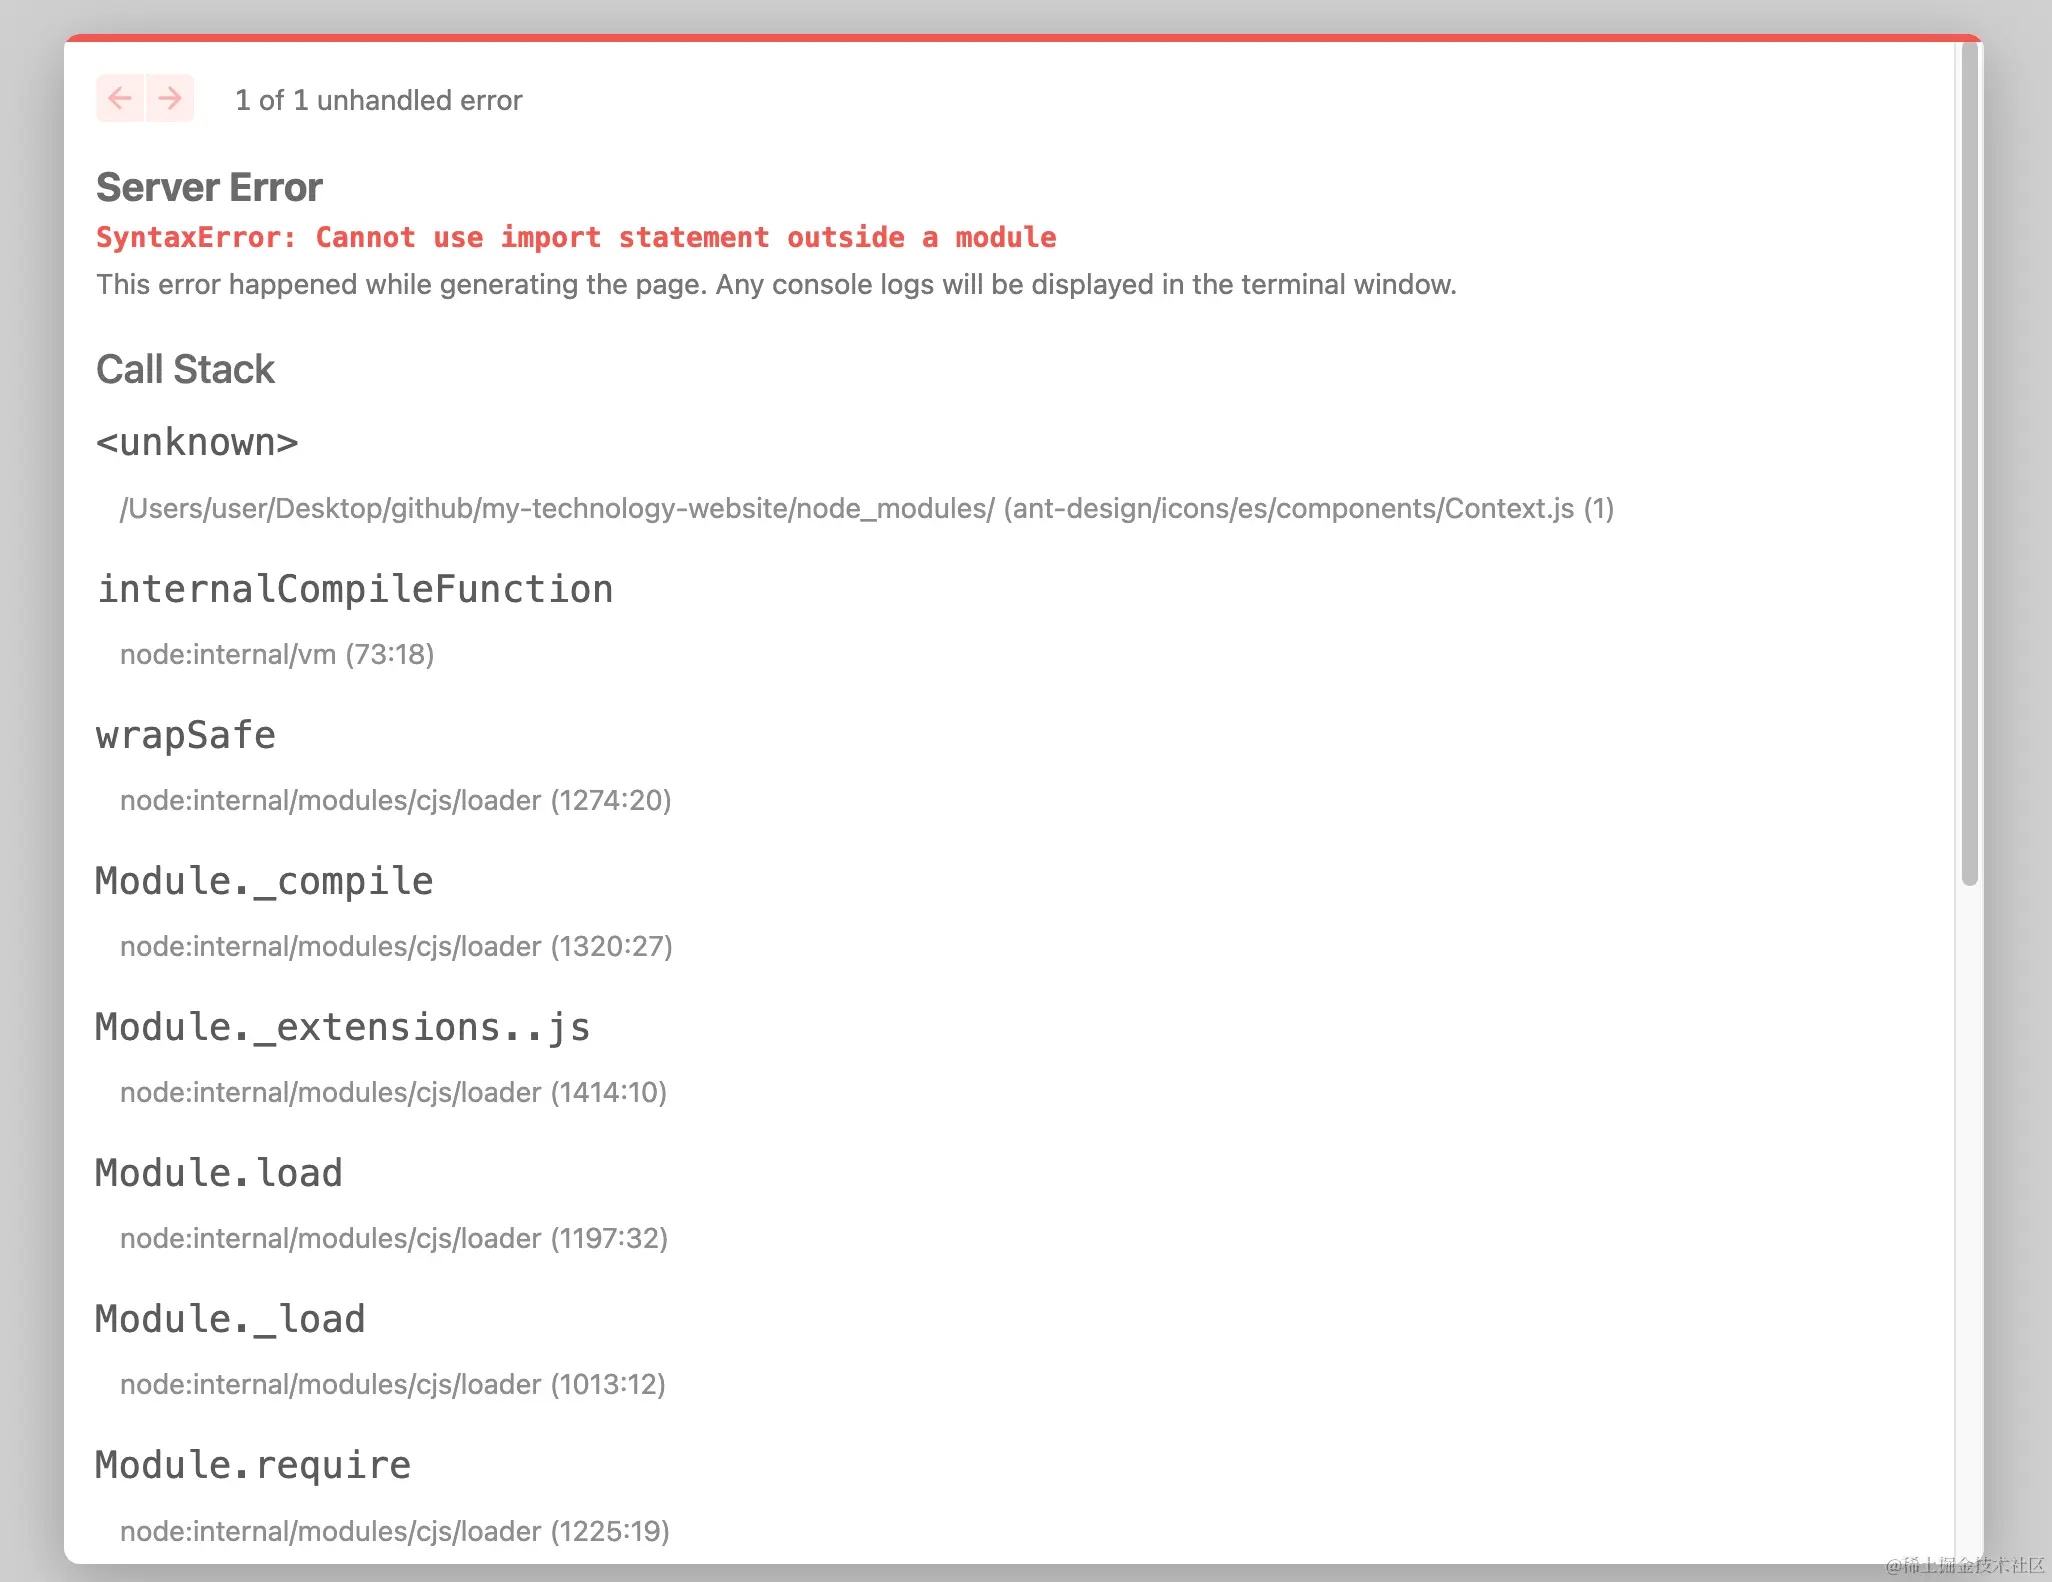Select the wrapSafe stack frame

point(185,735)
